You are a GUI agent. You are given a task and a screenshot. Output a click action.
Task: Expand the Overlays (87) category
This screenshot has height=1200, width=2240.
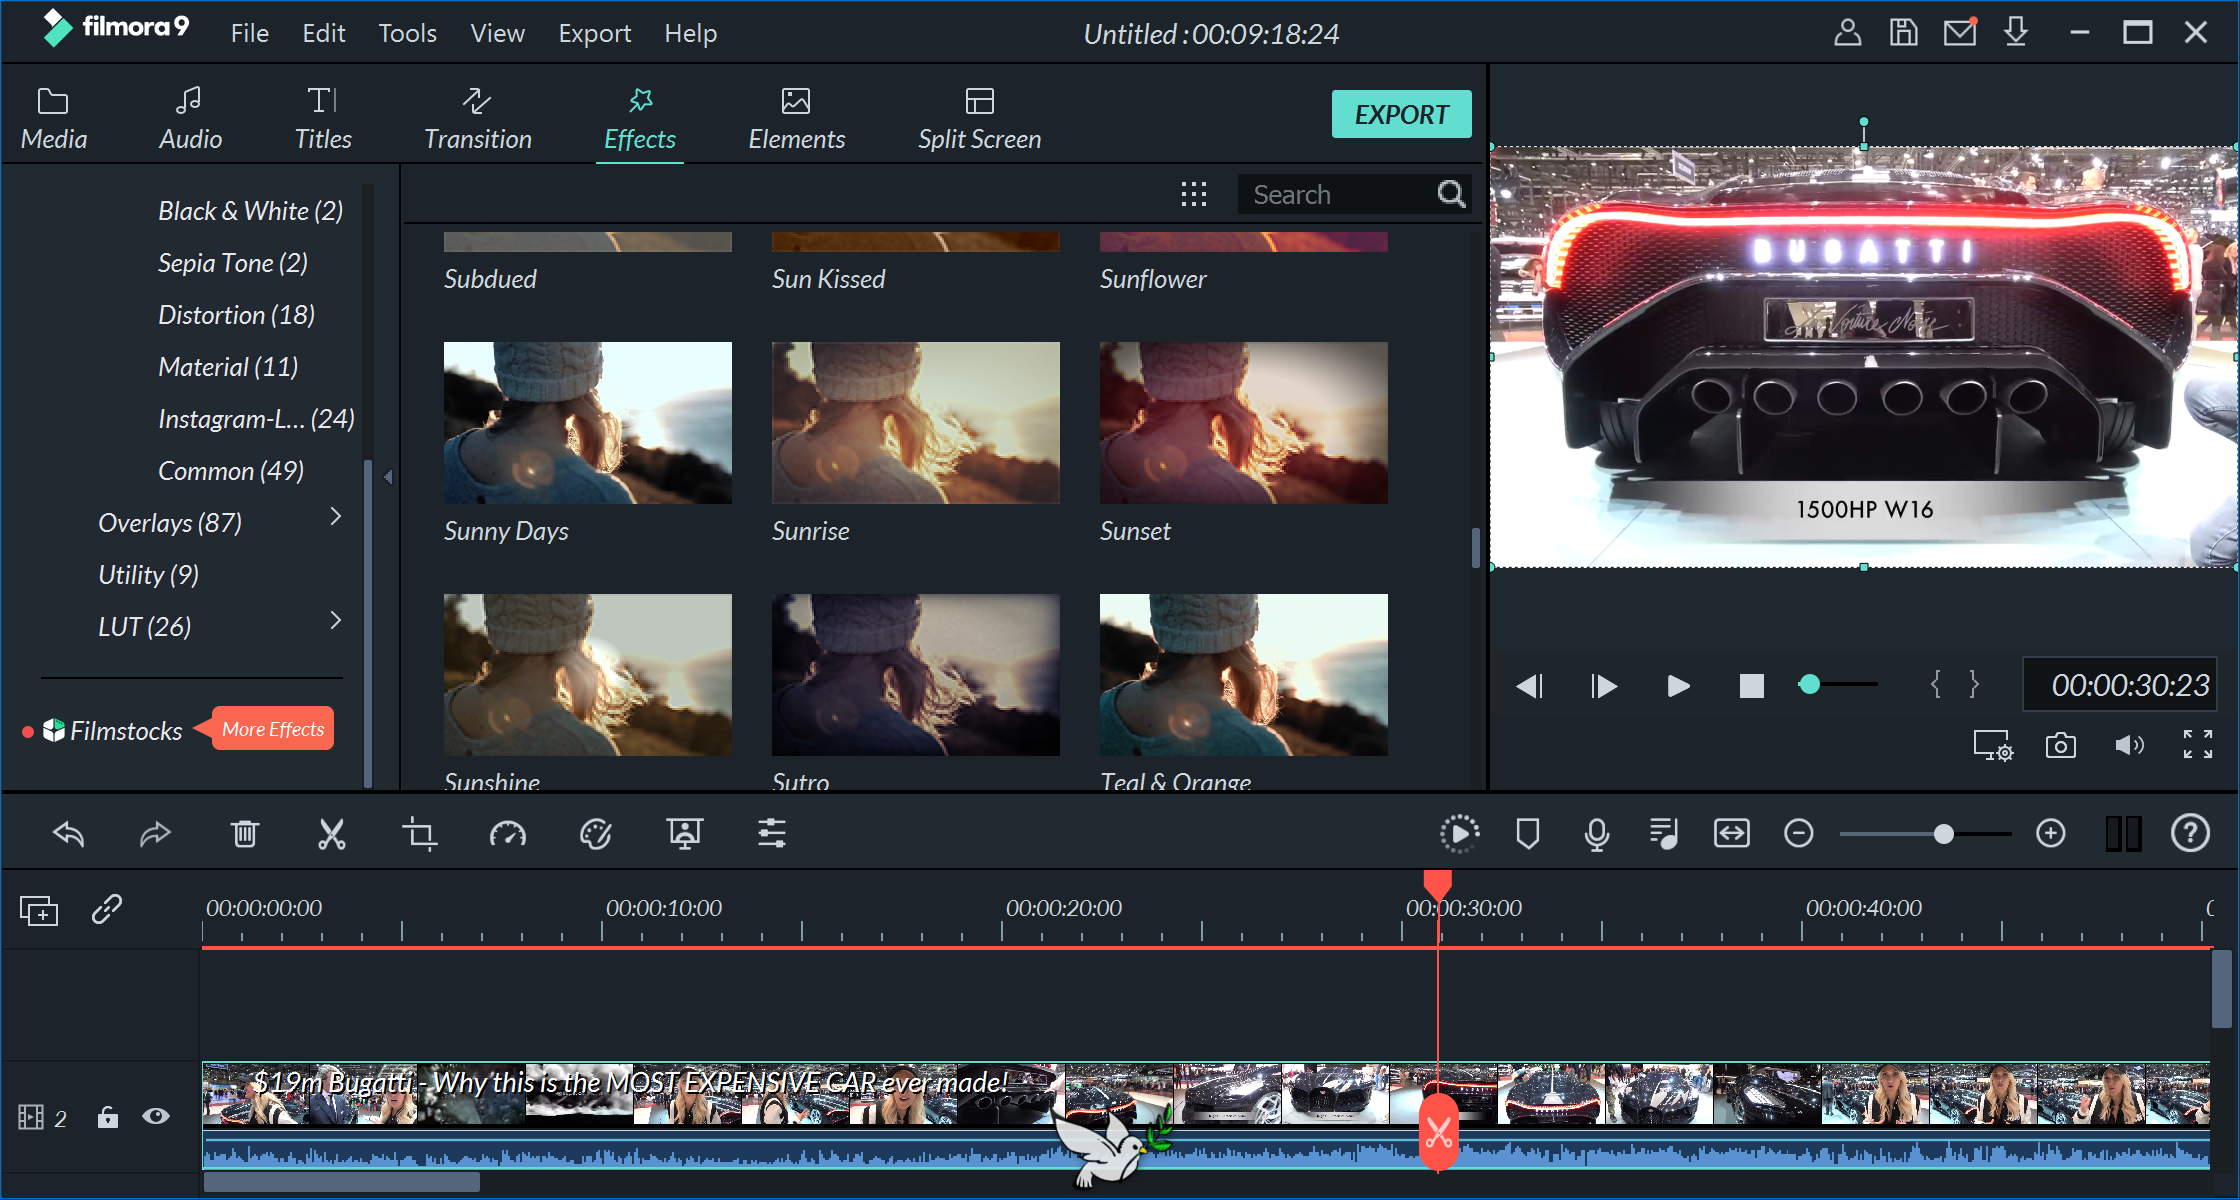point(336,516)
